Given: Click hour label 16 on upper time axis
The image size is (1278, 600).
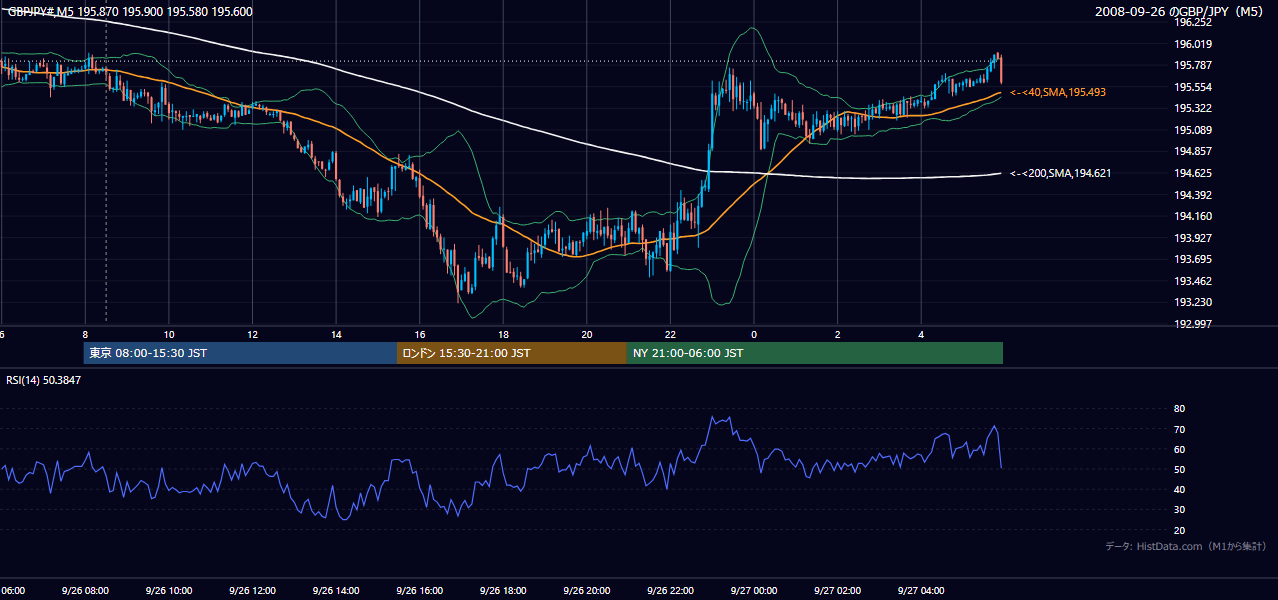Looking at the screenshot, I should click(420, 335).
